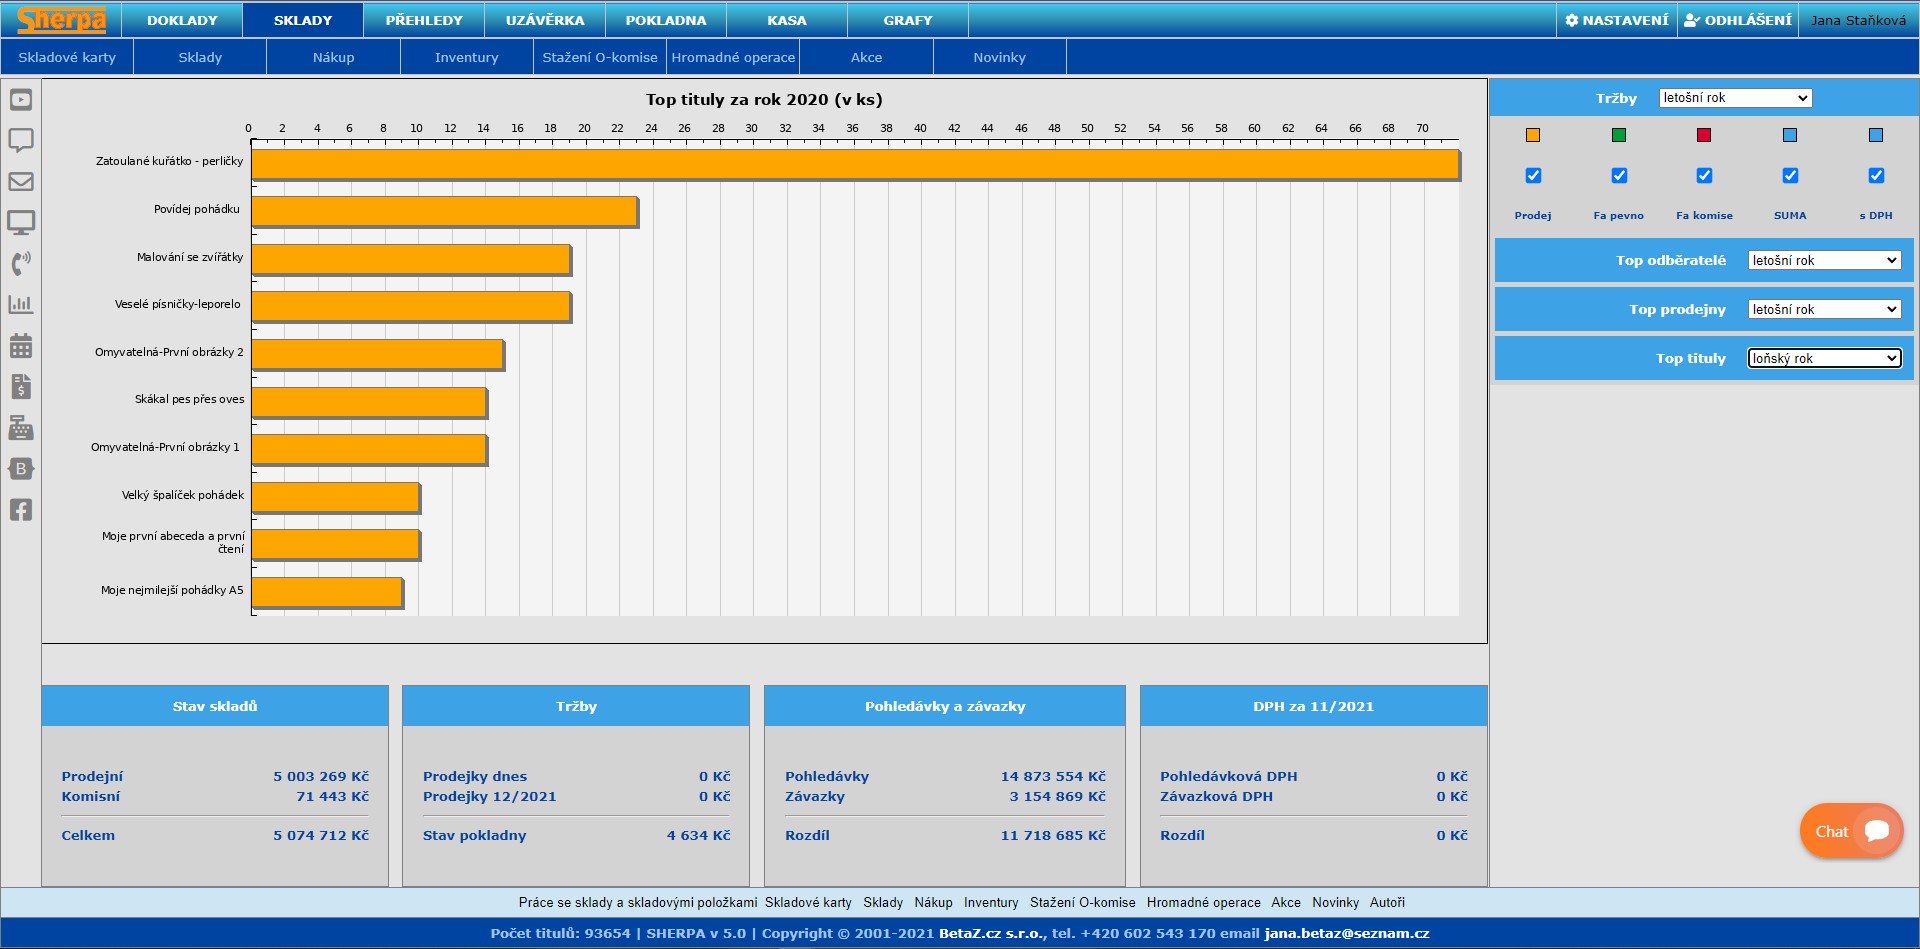The height and width of the screenshot is (949, 1920).
Task: Click the green Fa pevno color swatch
Action: tap(1619, 135)
